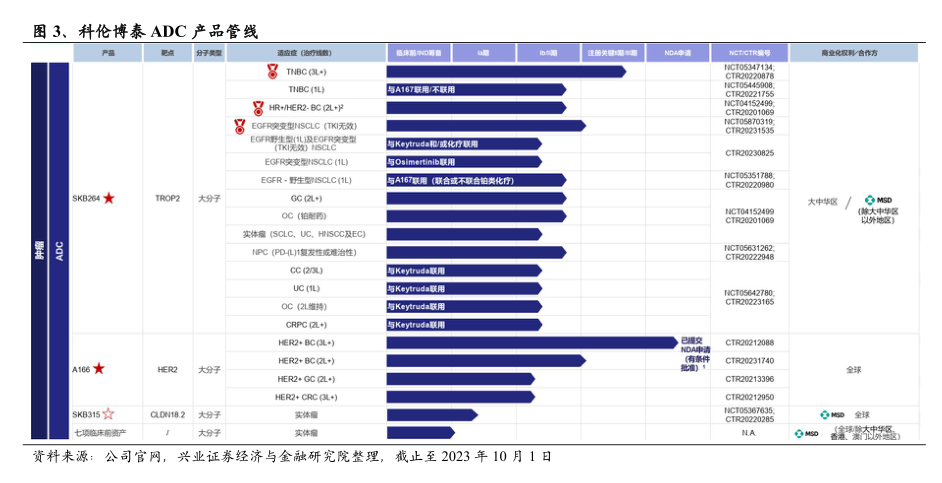942x483 pixels.
Task: Select the red star next to A166
Action: (x=99, y=369)
